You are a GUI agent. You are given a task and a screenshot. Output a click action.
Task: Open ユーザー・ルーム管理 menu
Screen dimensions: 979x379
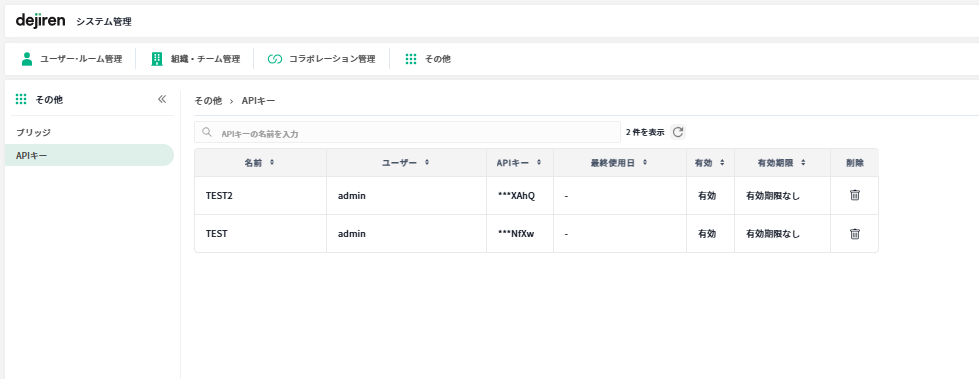(x=72, y=59)
